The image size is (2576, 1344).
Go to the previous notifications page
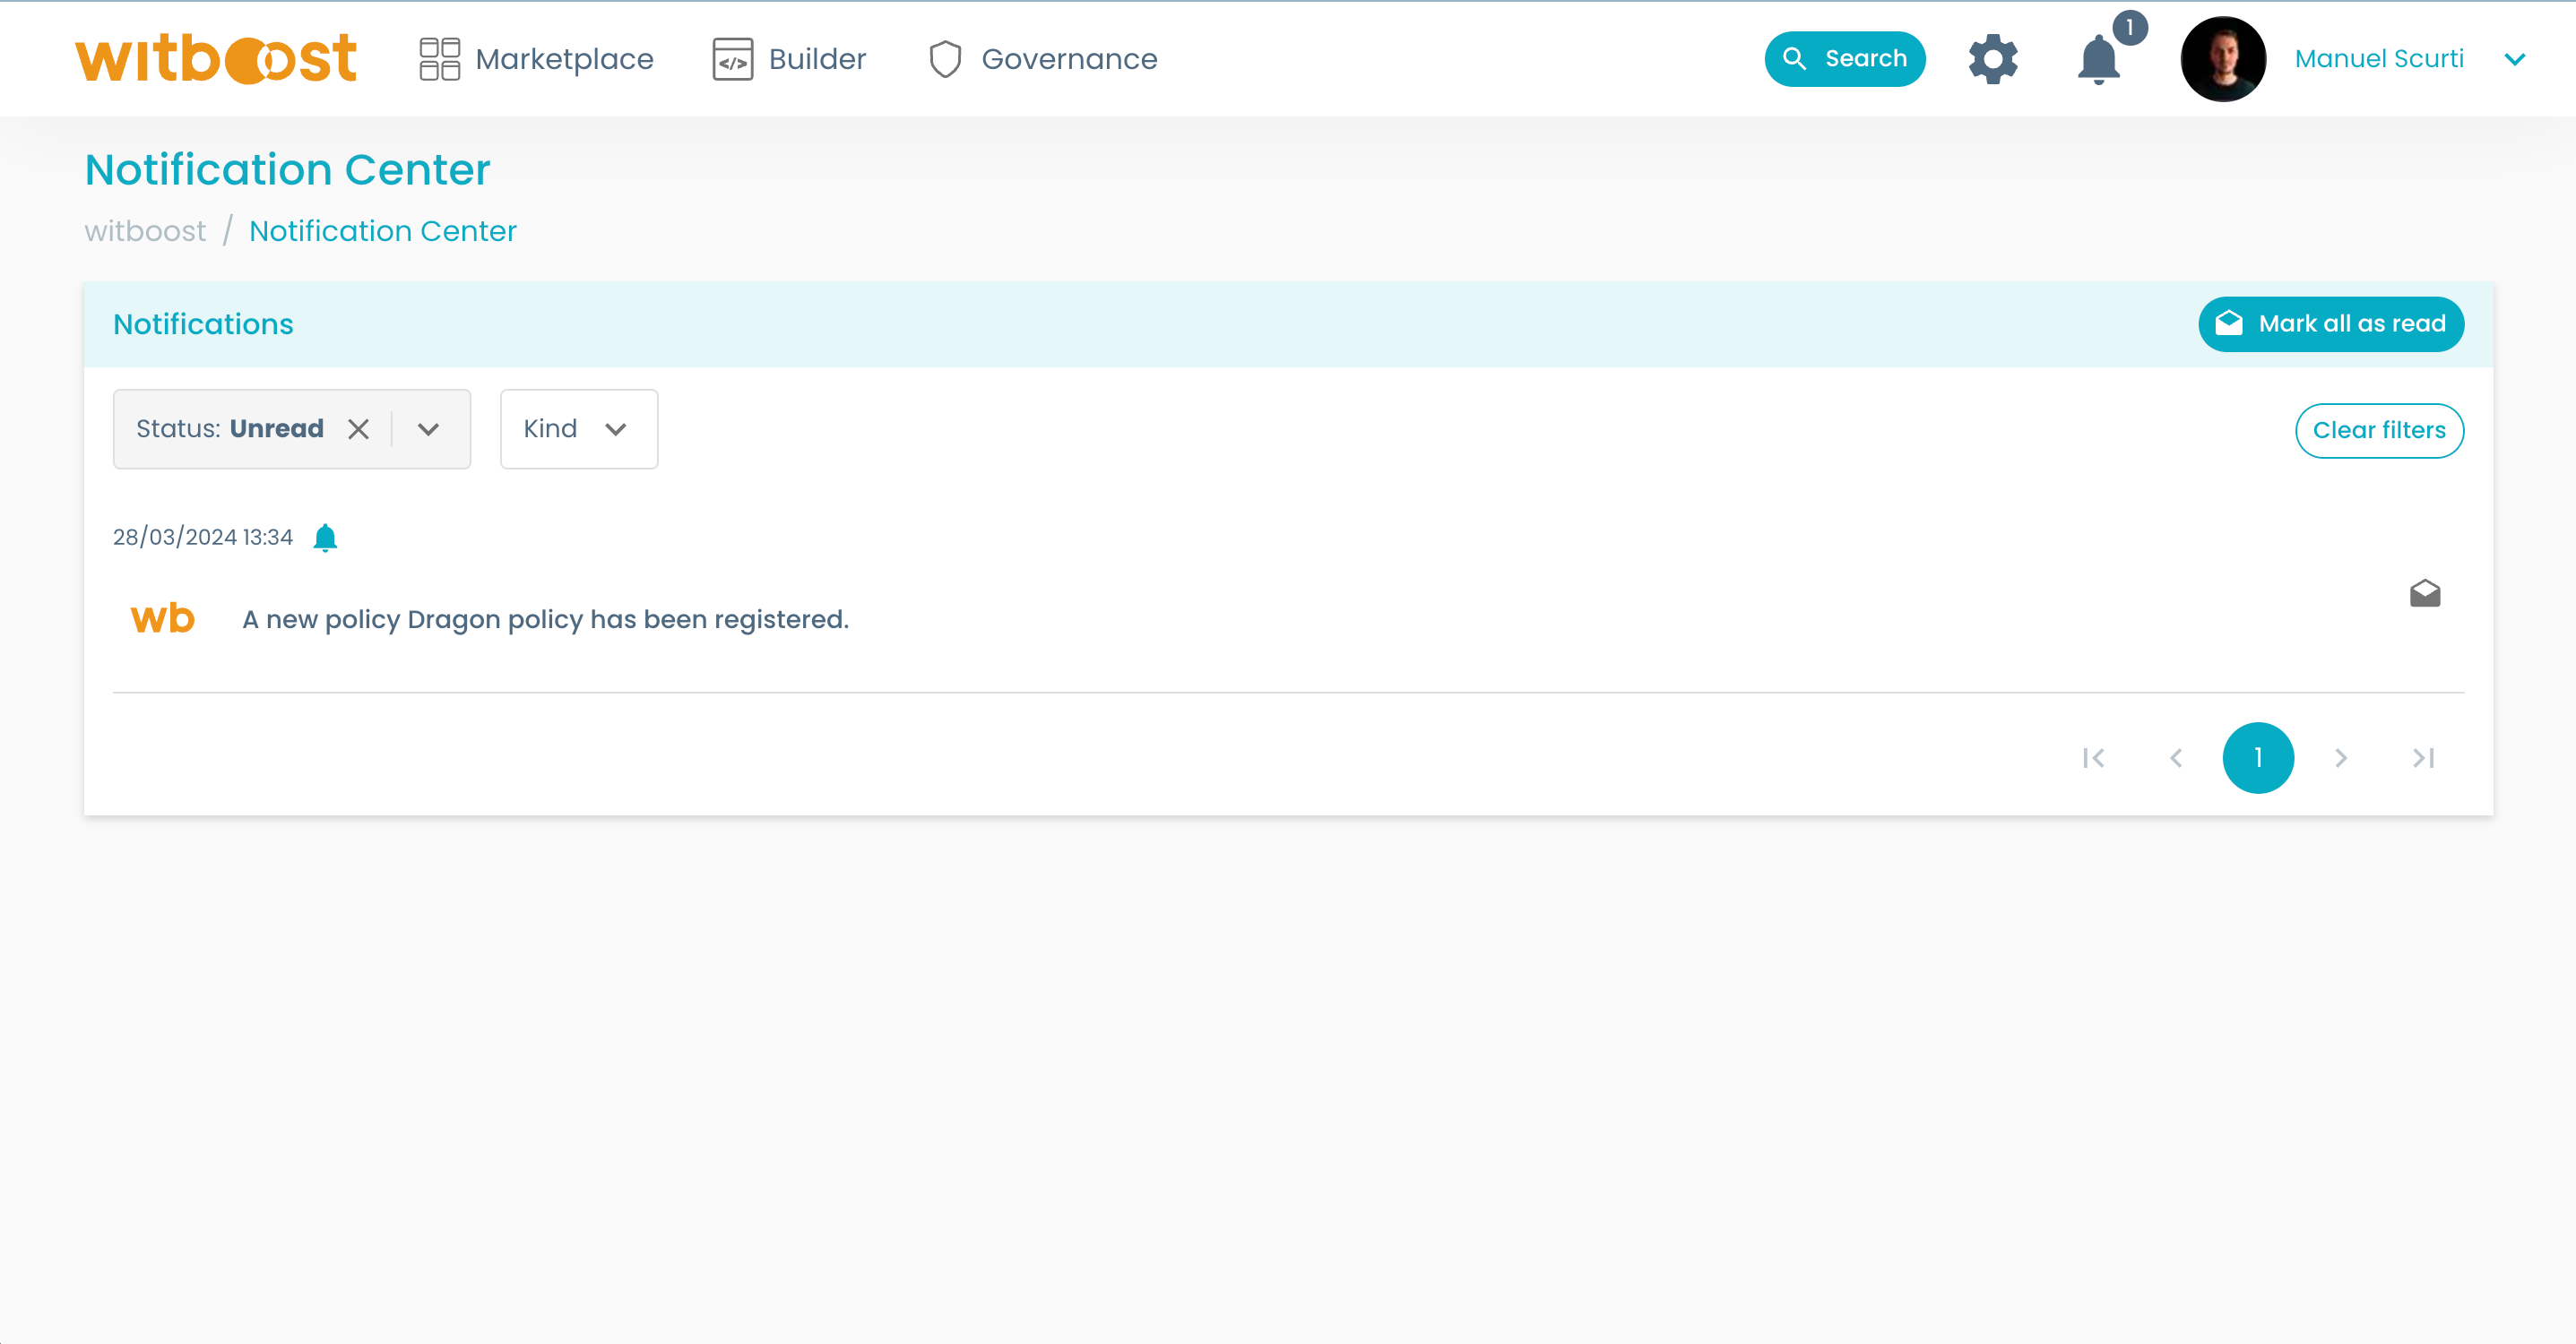(x=2176, y=758)
